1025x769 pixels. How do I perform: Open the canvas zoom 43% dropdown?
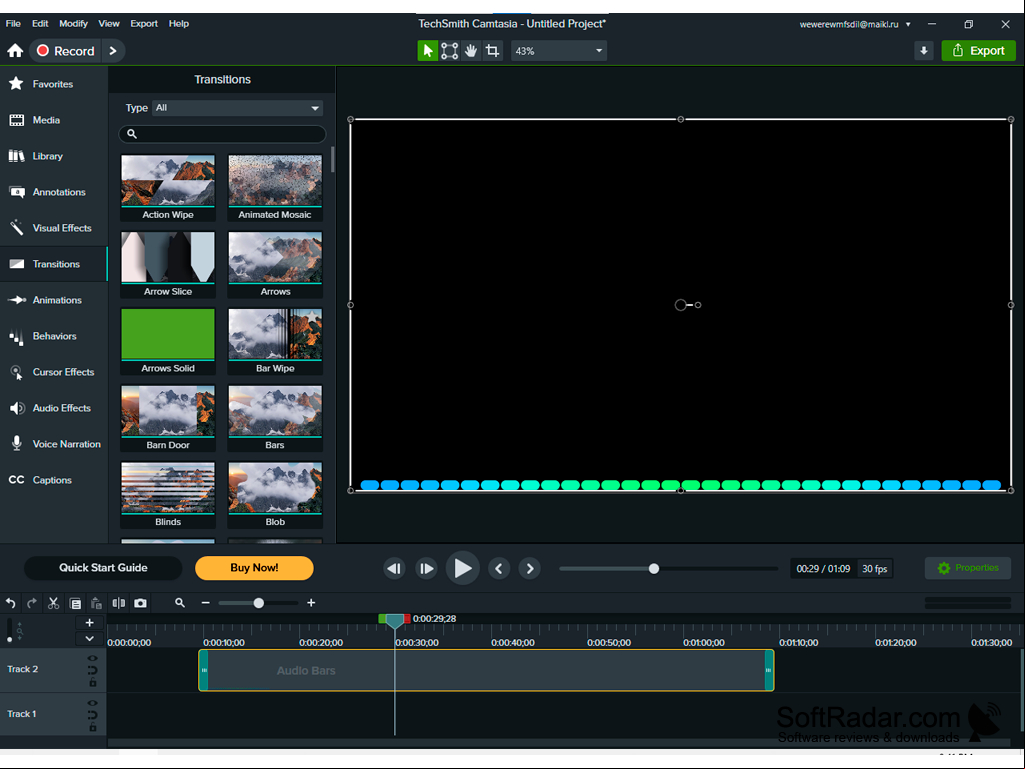coord(559,51)
